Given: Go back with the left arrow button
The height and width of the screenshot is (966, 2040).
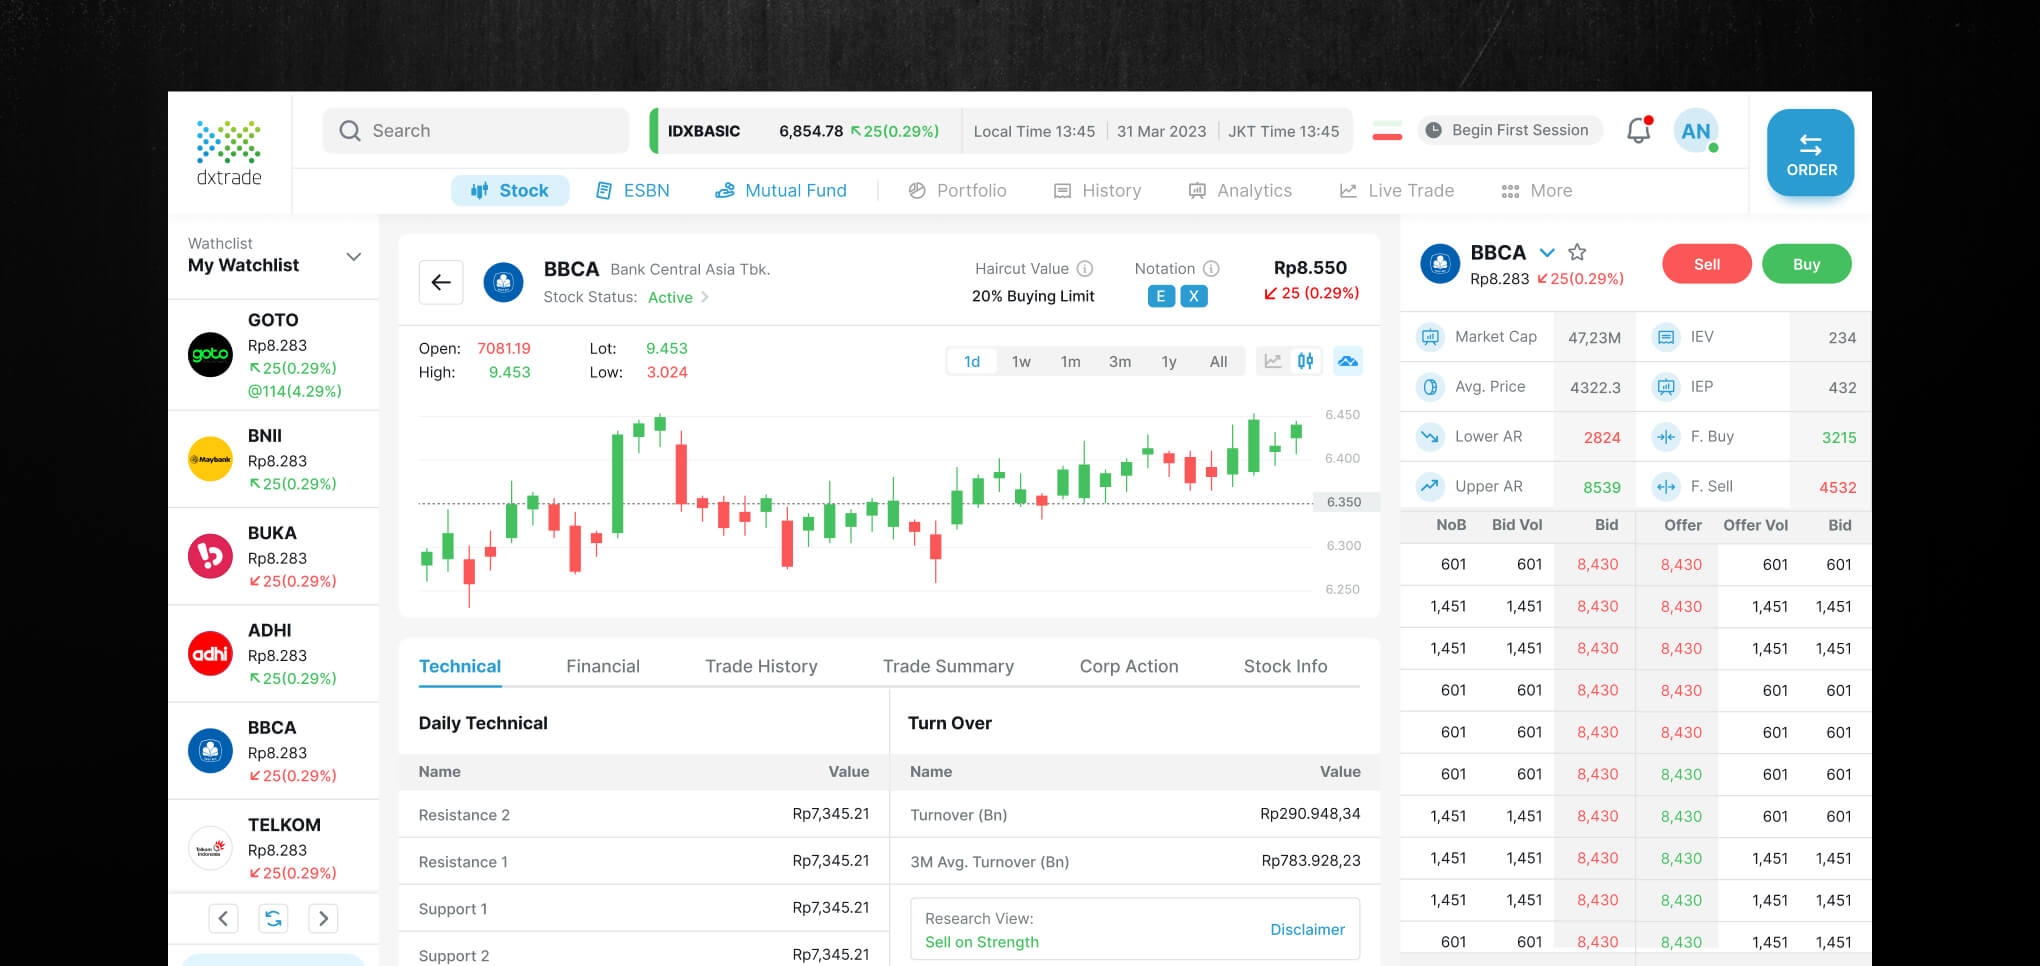Looking at the screenshot, I should [x=441, y=282].
